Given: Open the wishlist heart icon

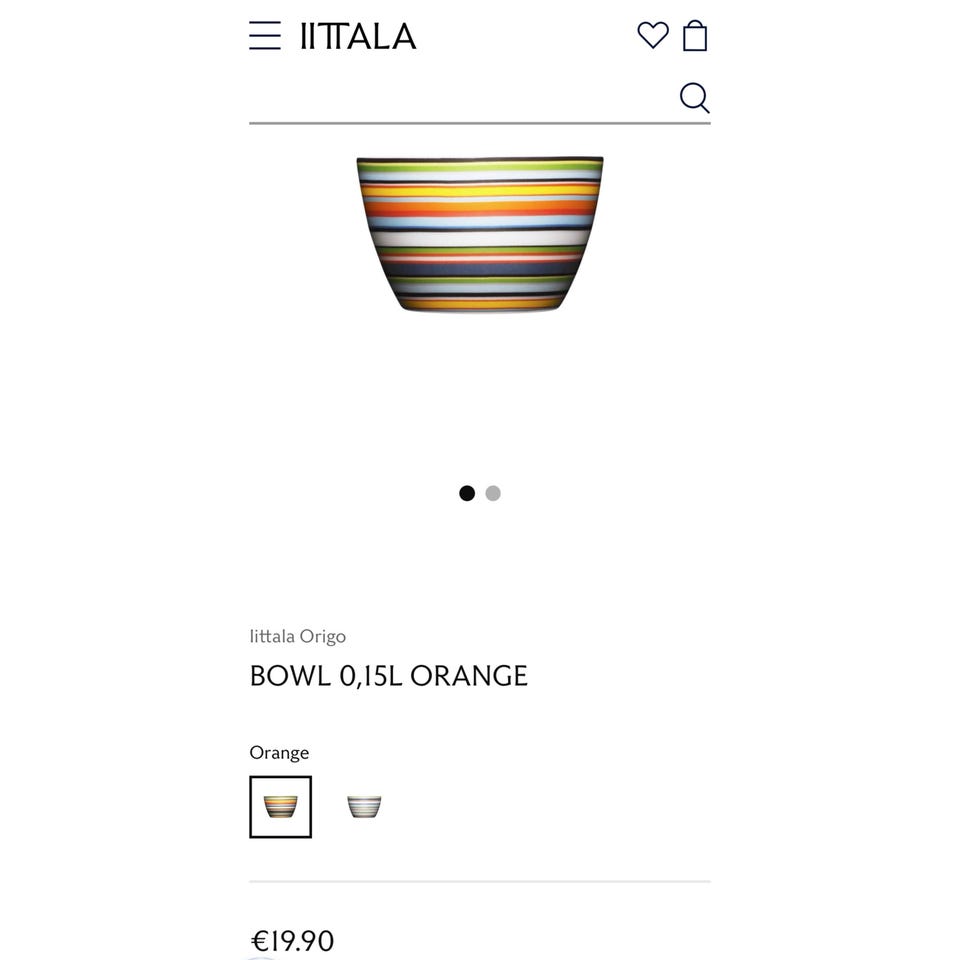Looking at the screenshot, I should [653, 36].
